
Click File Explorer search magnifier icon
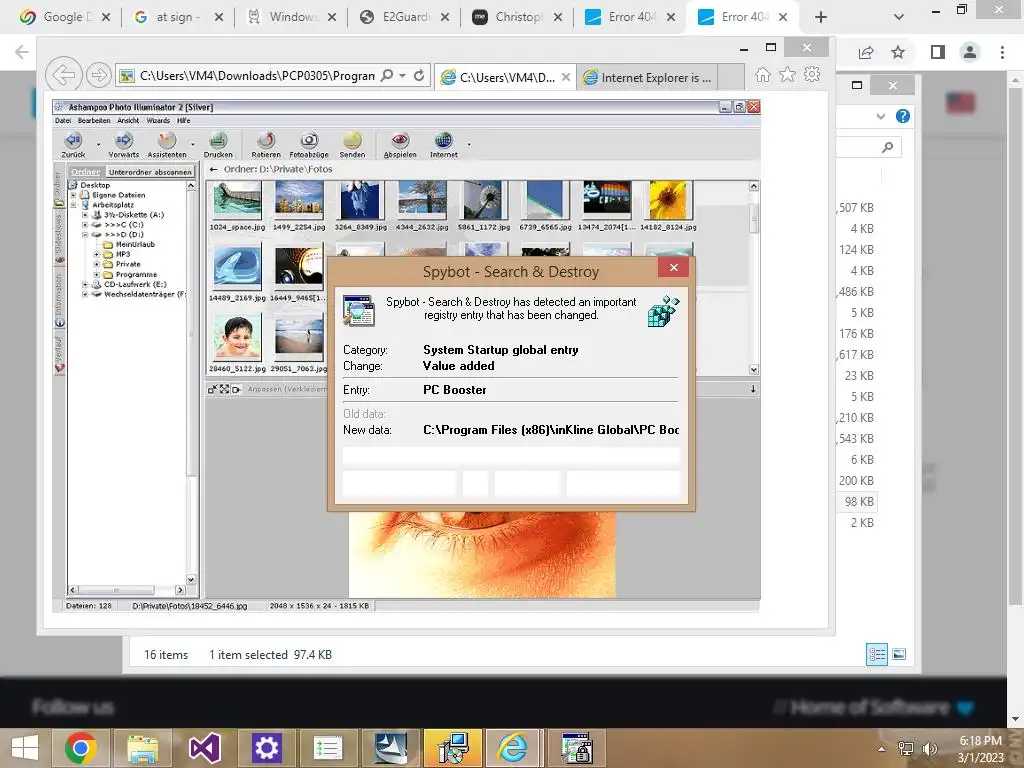(x=887, y=148)
